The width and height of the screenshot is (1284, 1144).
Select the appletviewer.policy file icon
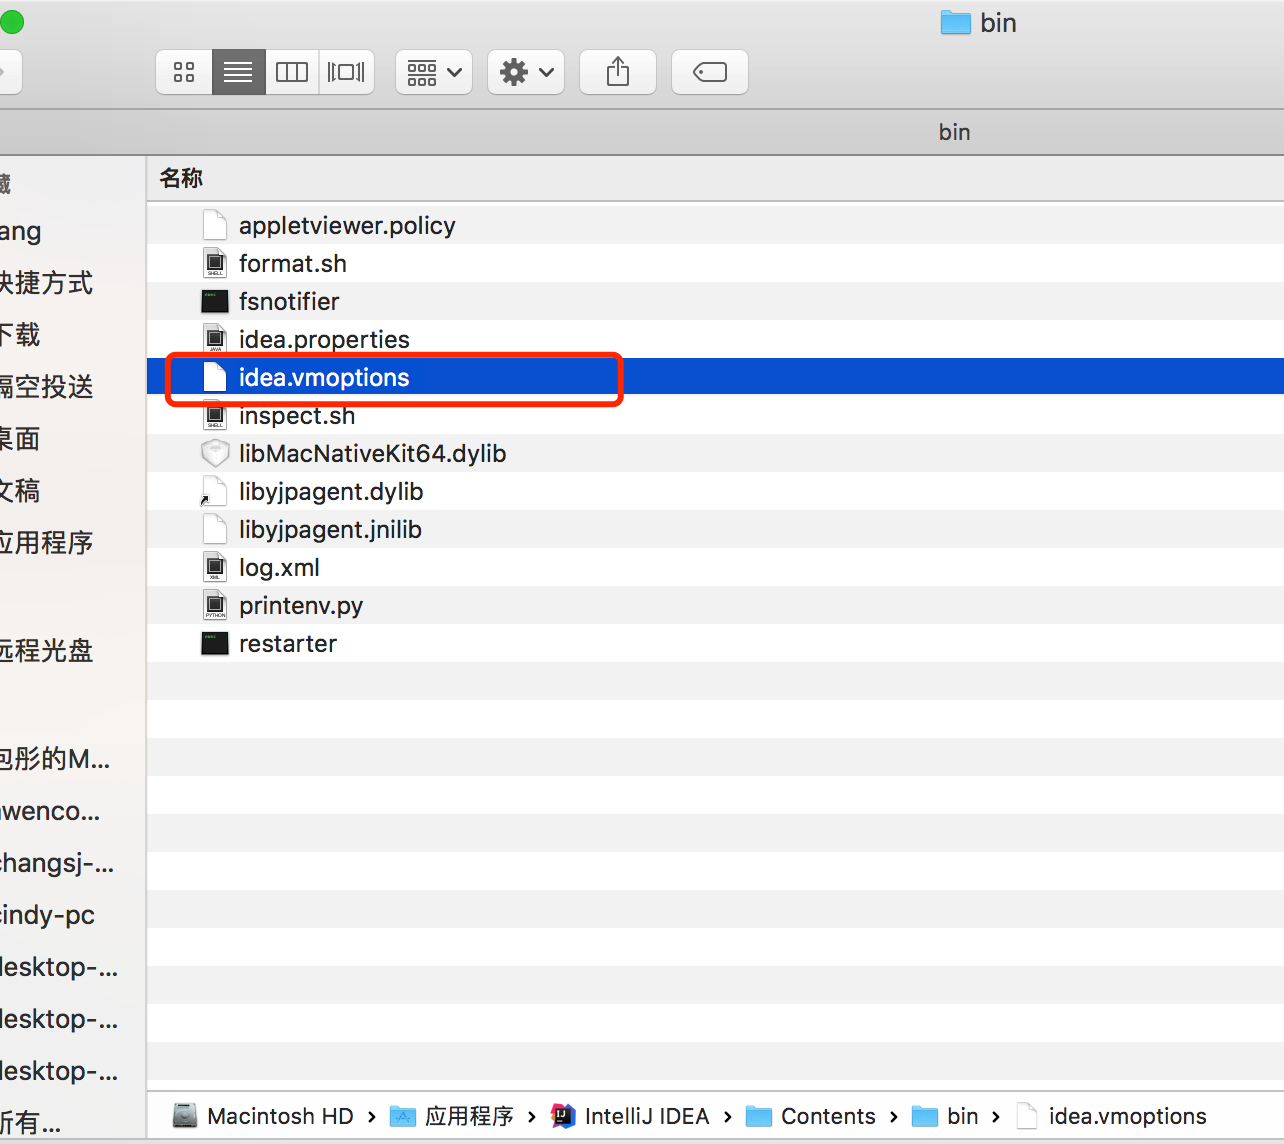coord(215,225)
